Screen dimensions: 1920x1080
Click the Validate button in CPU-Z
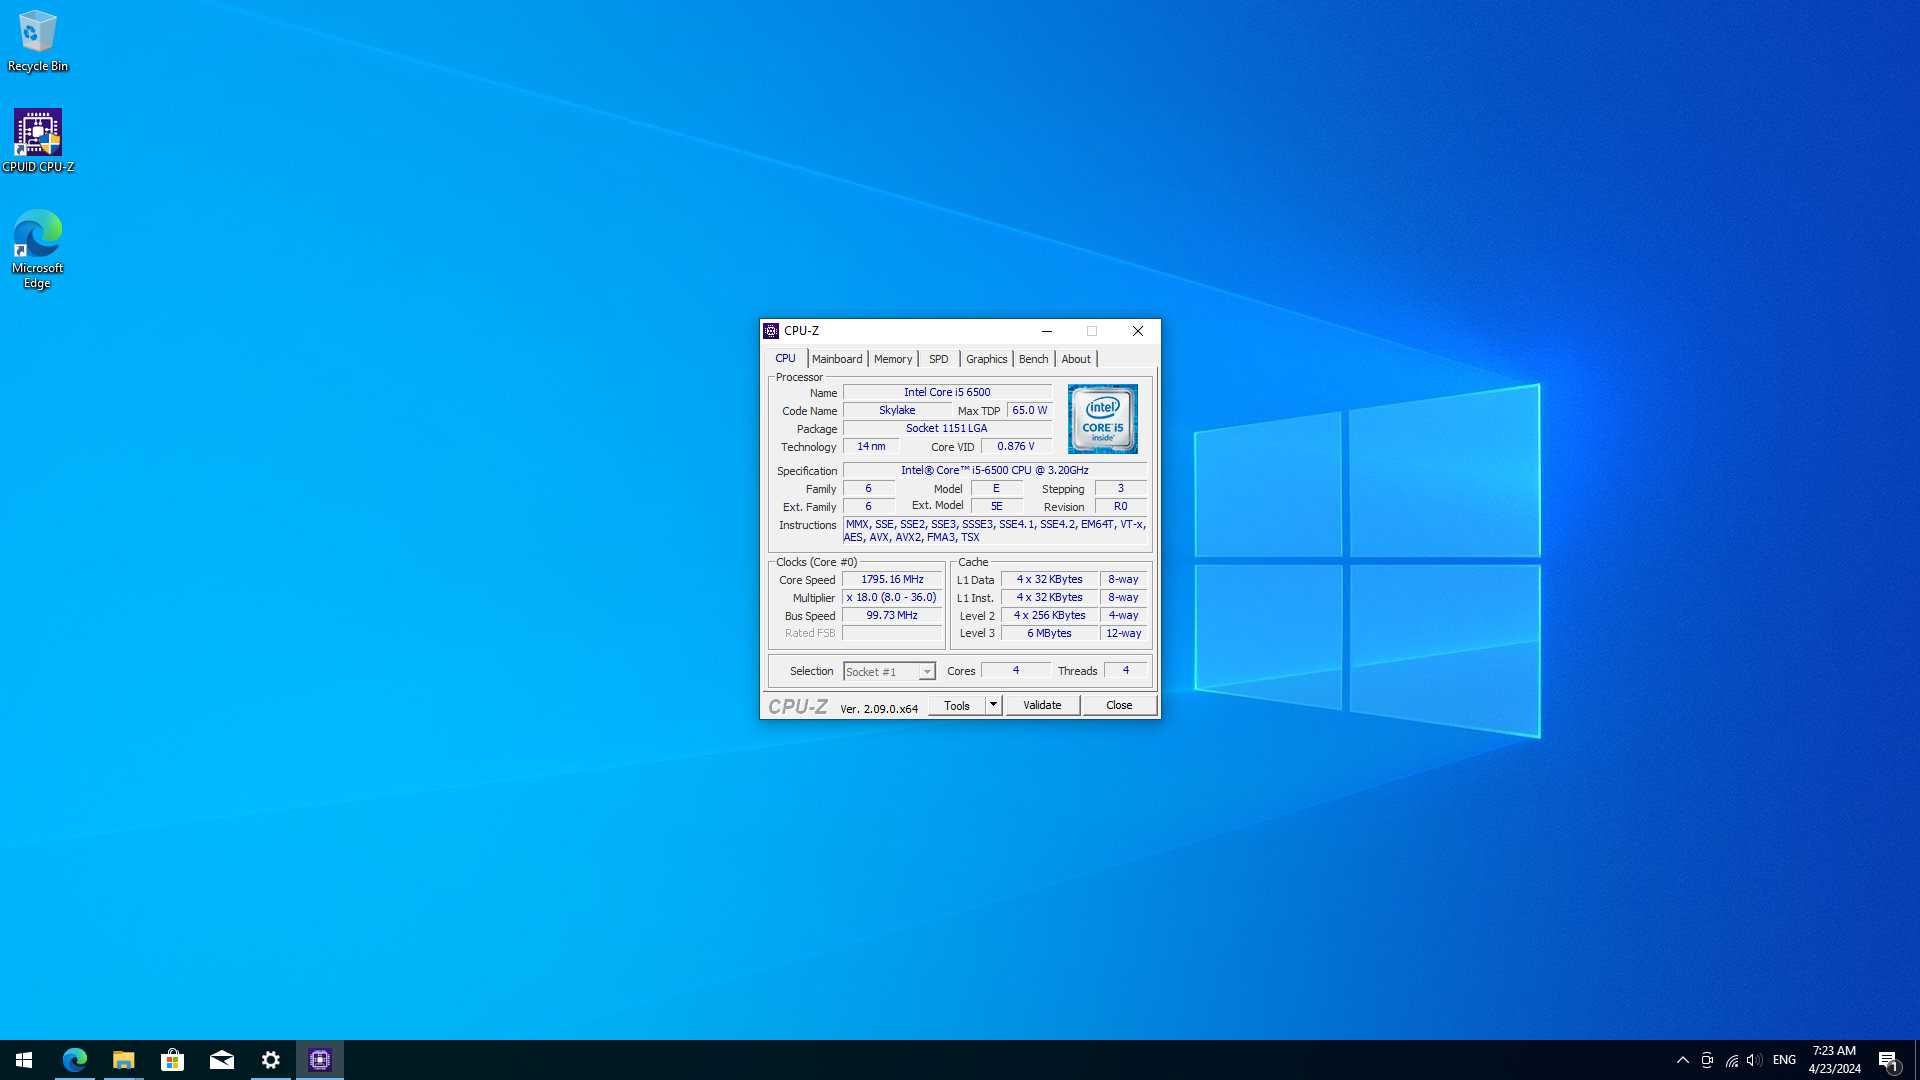(x=1042, y=704)
